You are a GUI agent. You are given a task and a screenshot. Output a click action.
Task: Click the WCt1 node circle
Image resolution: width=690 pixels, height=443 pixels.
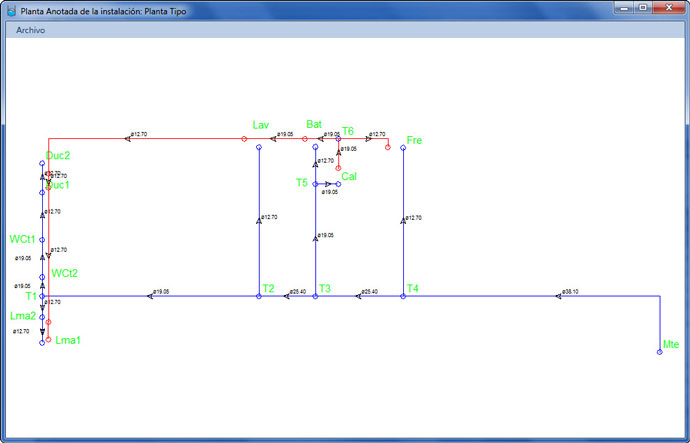tap(42, 240)
